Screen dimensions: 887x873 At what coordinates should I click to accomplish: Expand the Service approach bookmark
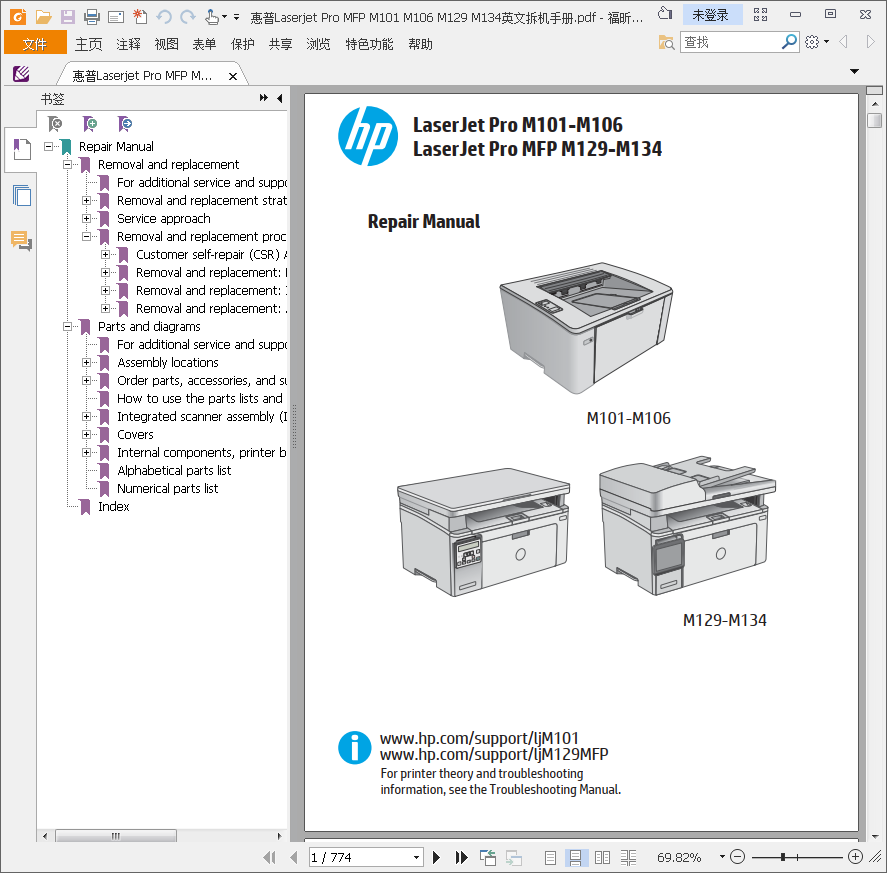click(87, 218)
